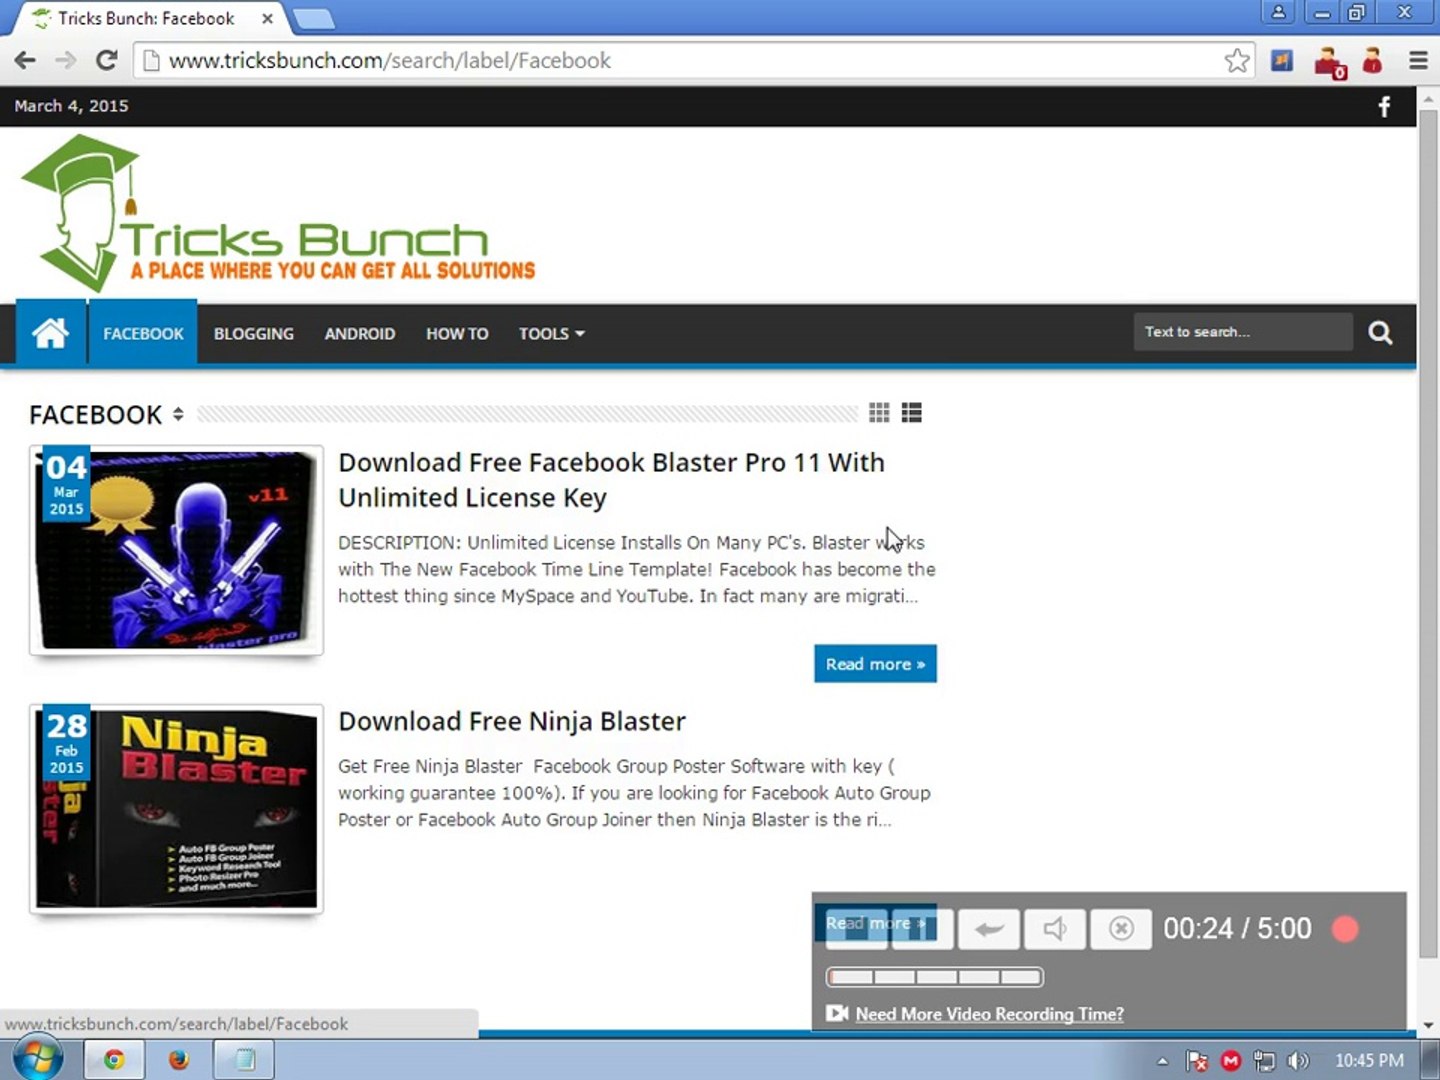Open the third taskbar window button

[x=244, y=1060]
